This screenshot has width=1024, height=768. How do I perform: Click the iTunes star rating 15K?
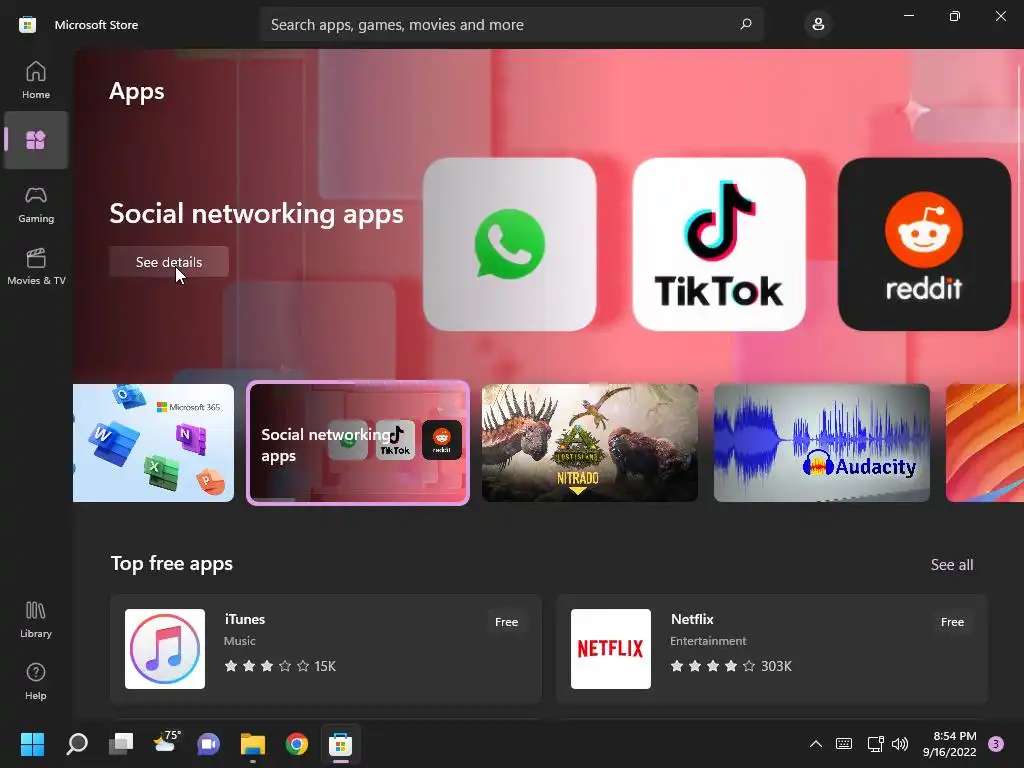280,666
